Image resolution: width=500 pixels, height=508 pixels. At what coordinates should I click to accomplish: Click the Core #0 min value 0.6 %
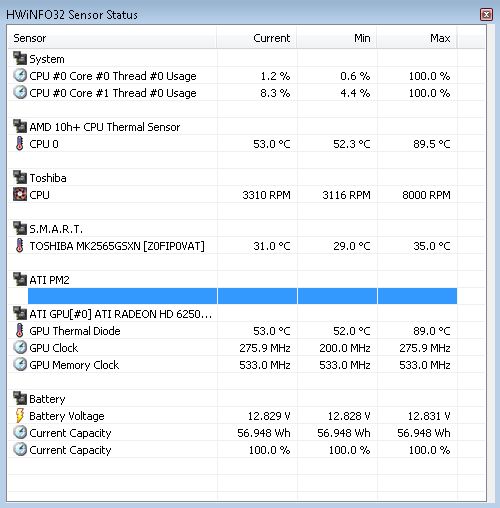click(355, 76)
